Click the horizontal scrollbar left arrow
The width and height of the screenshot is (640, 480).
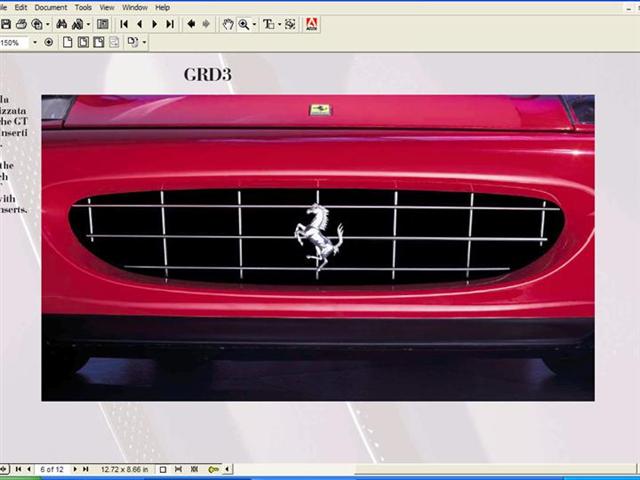(227, 469)
